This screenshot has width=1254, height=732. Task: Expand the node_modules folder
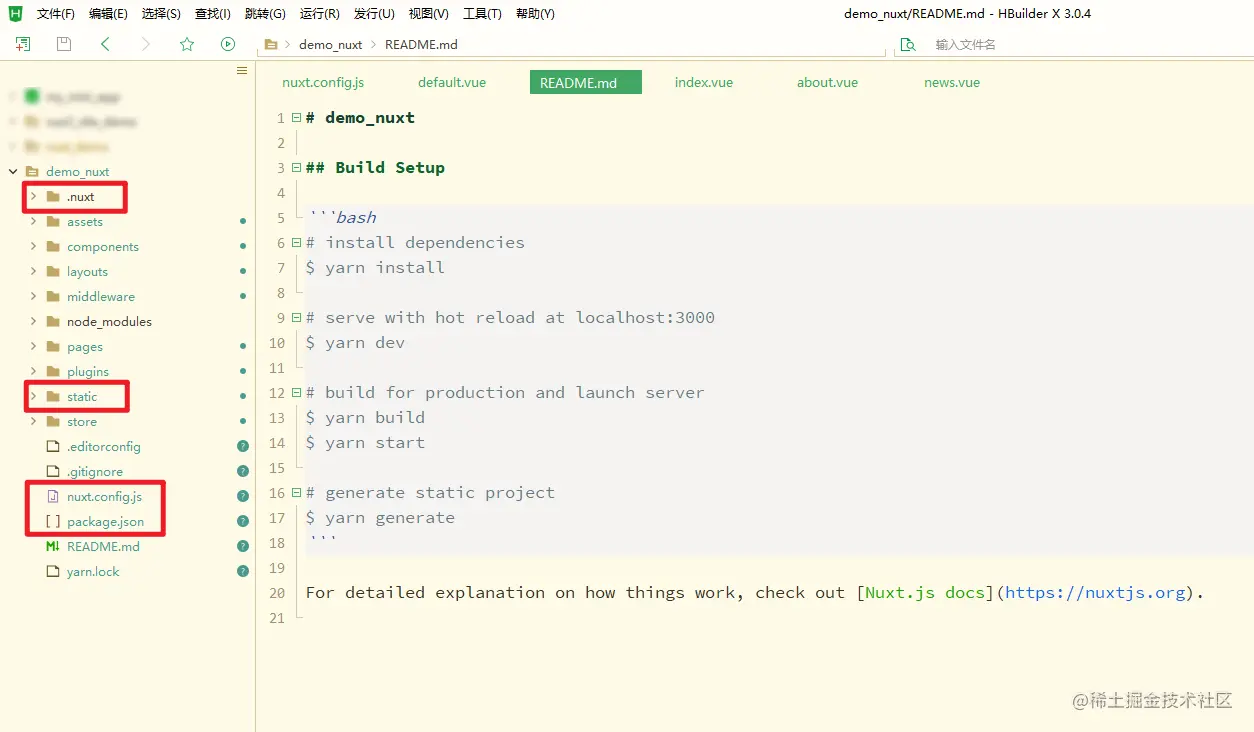click(33, 322)
